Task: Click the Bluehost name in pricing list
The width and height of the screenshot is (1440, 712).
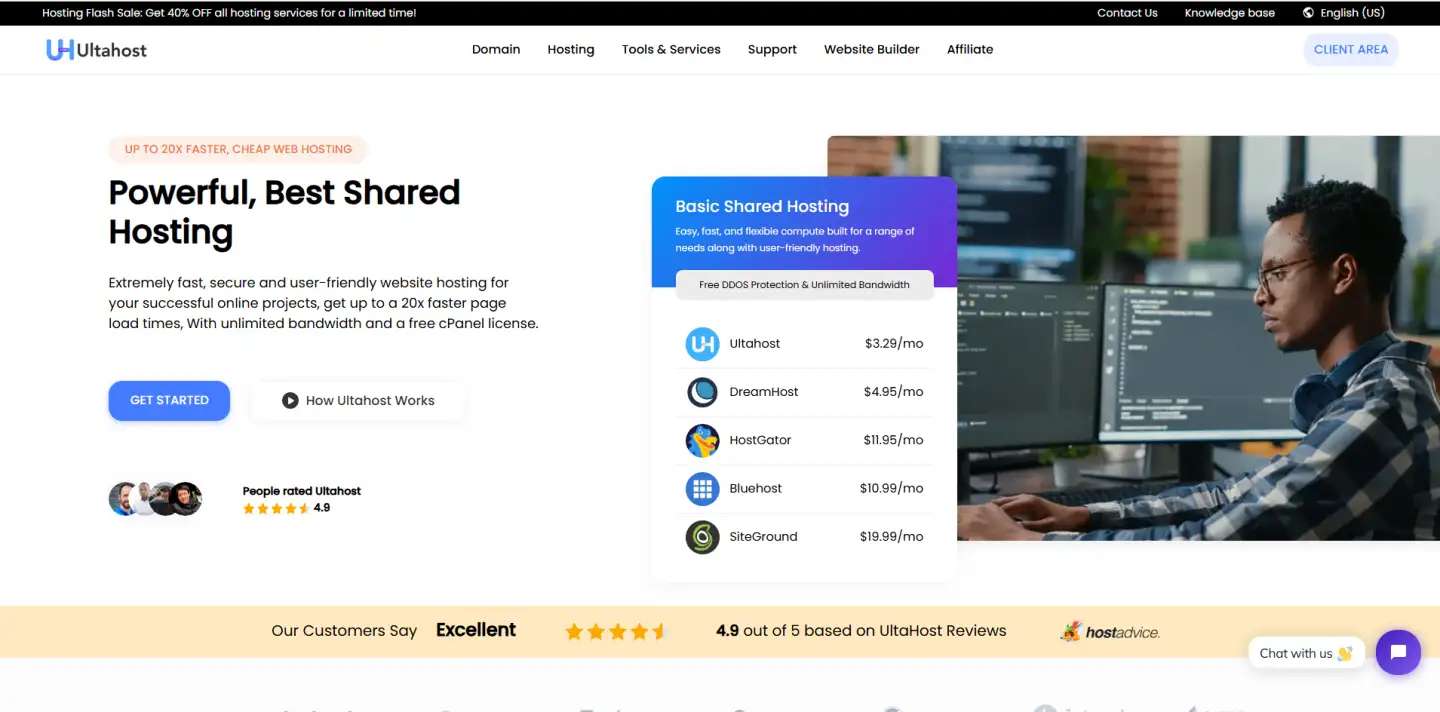Action: [756, 488]
